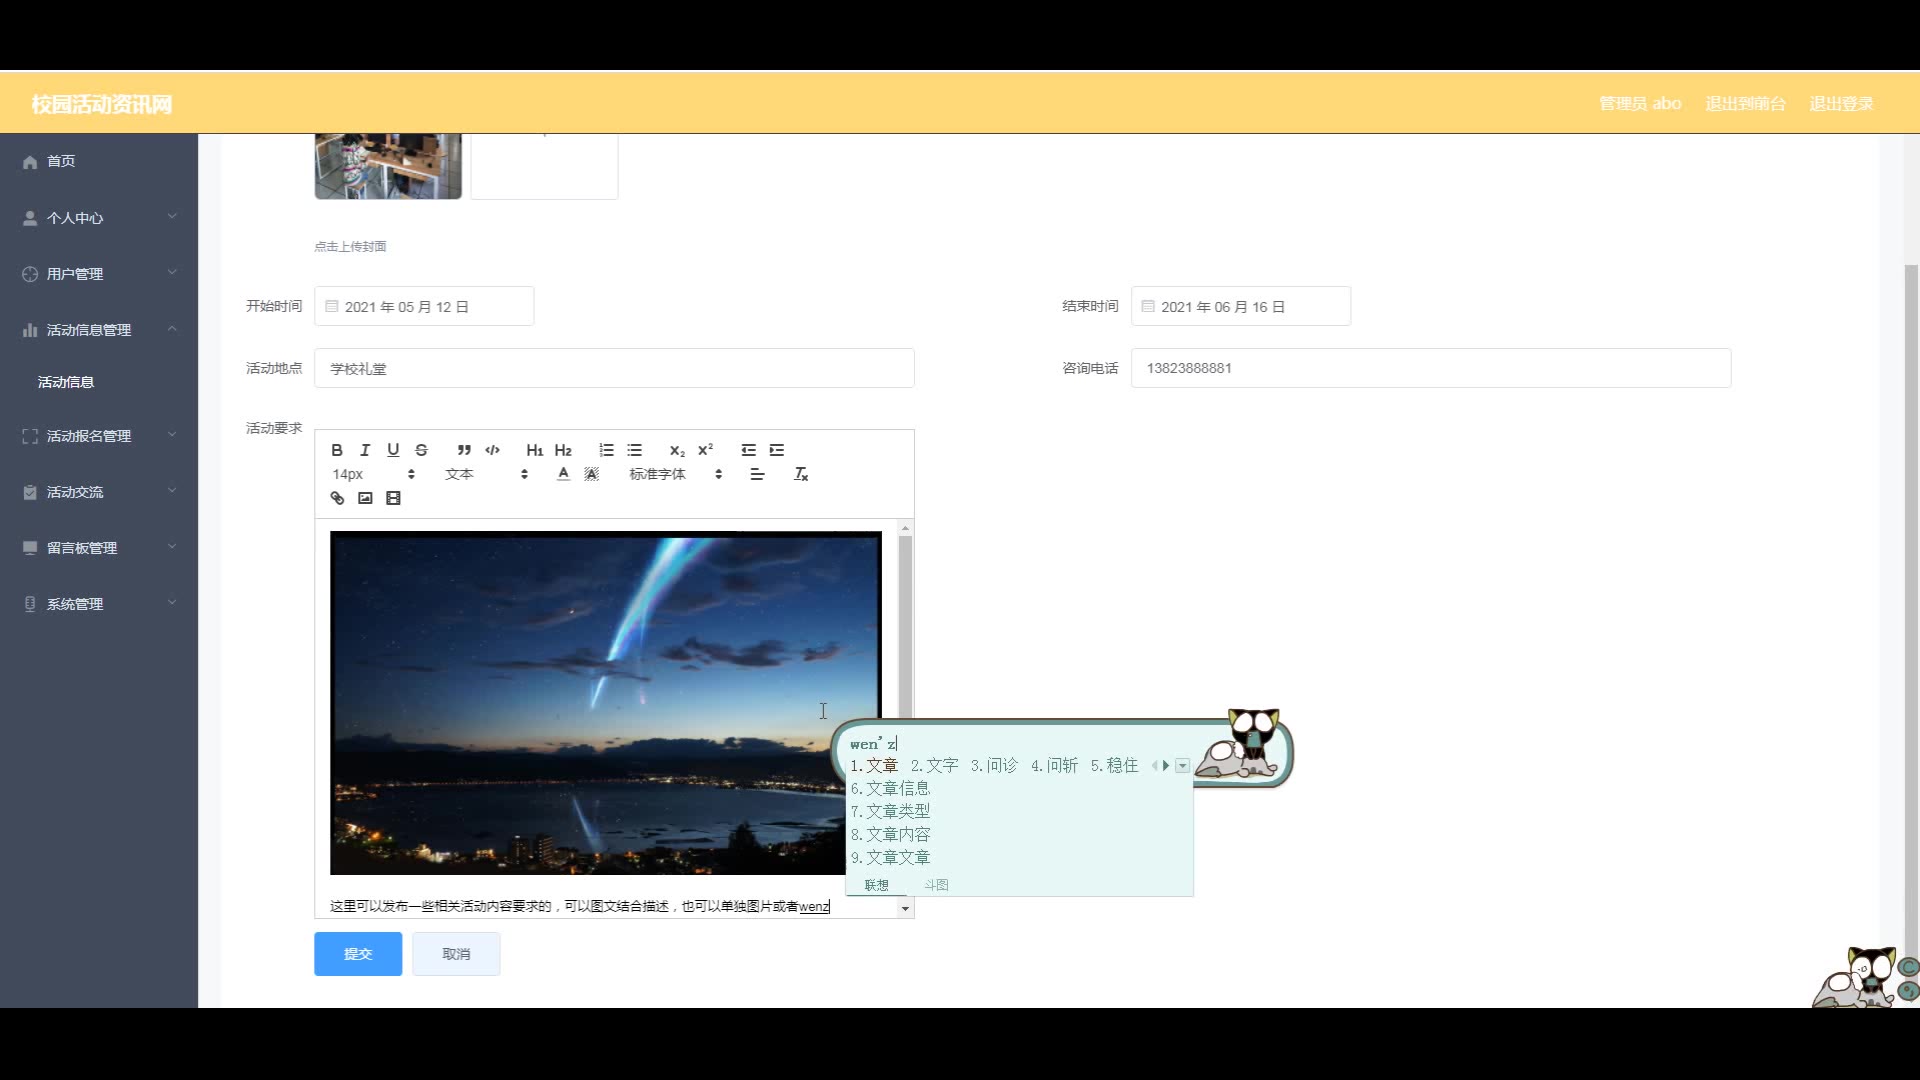This screenshot has width=1920, height=1080.
Task: Select IME candidate 1 文章
Action: 874,765
